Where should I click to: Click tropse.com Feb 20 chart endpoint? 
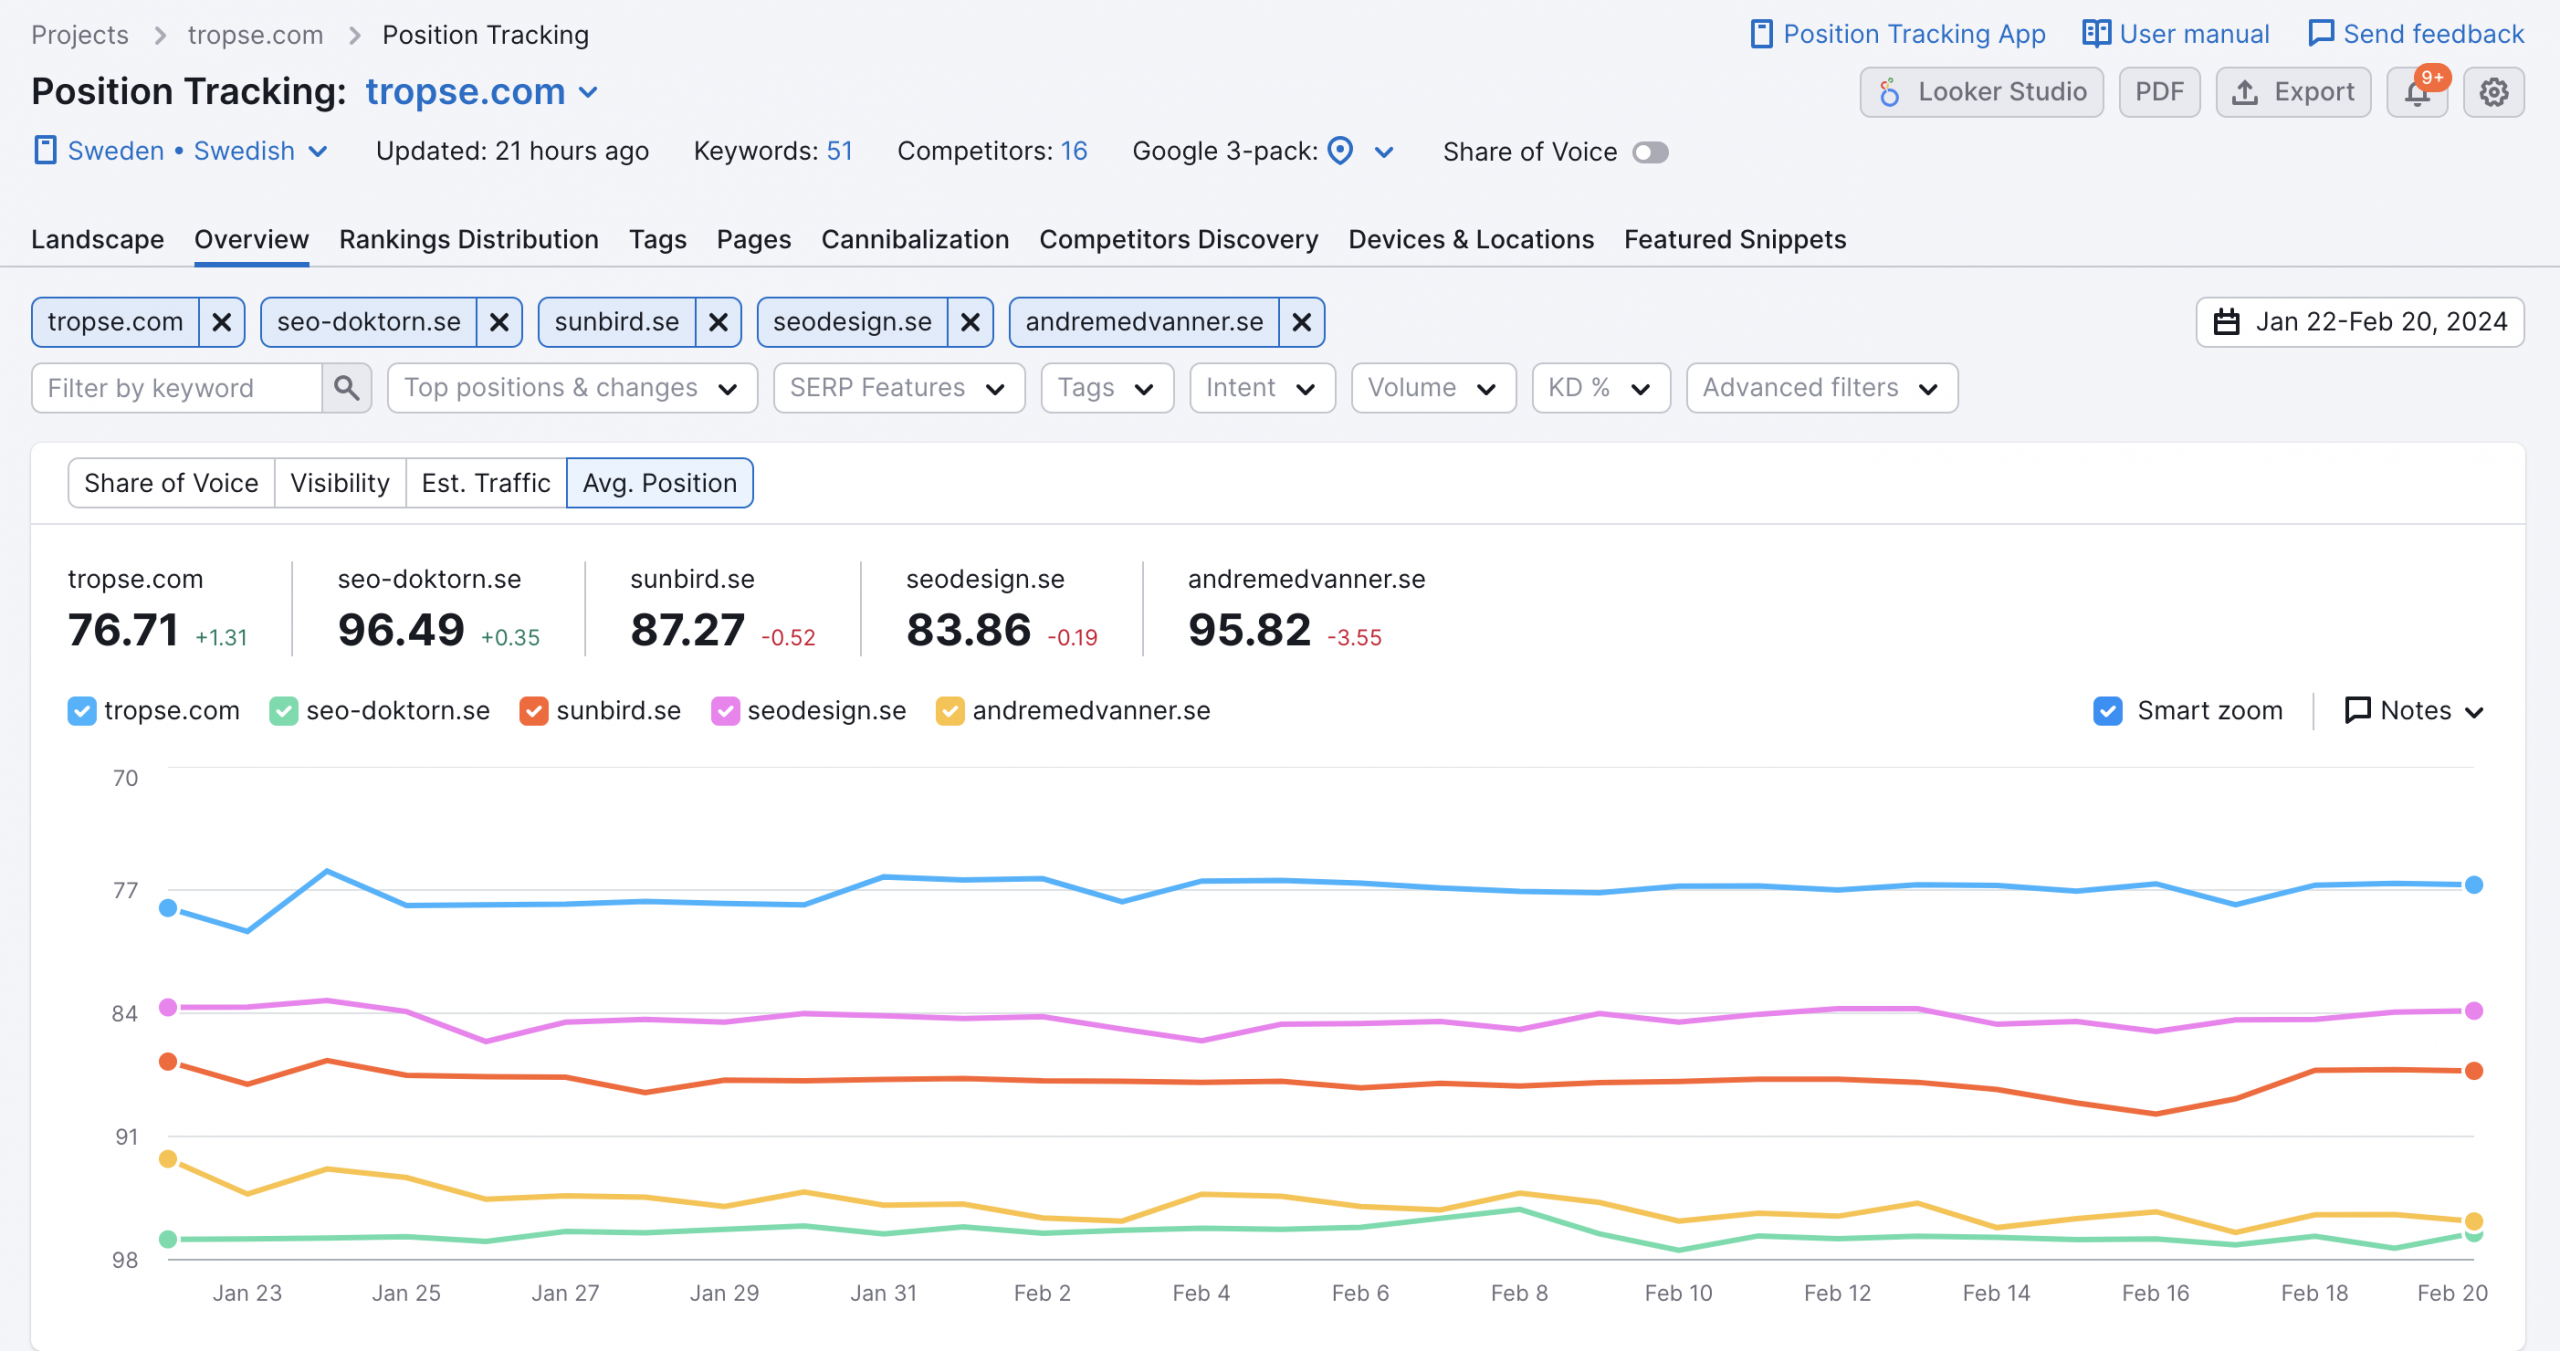(x=2473, y=885)
